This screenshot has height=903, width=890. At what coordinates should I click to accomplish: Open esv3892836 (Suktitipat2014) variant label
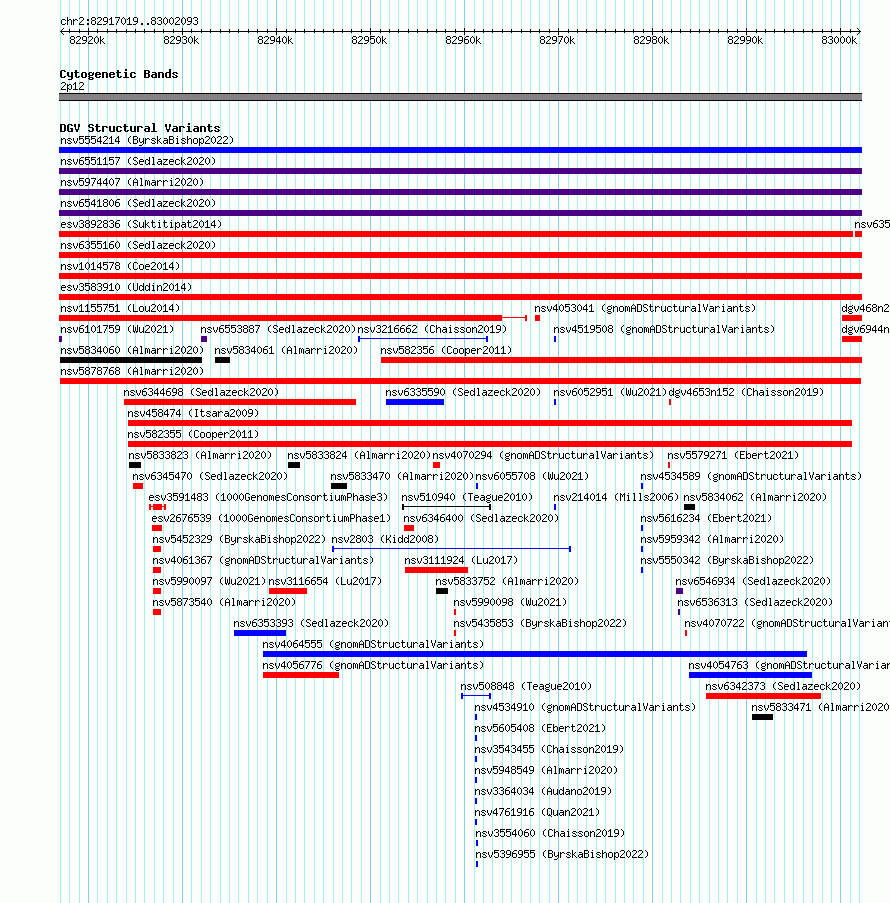point(141,225)
